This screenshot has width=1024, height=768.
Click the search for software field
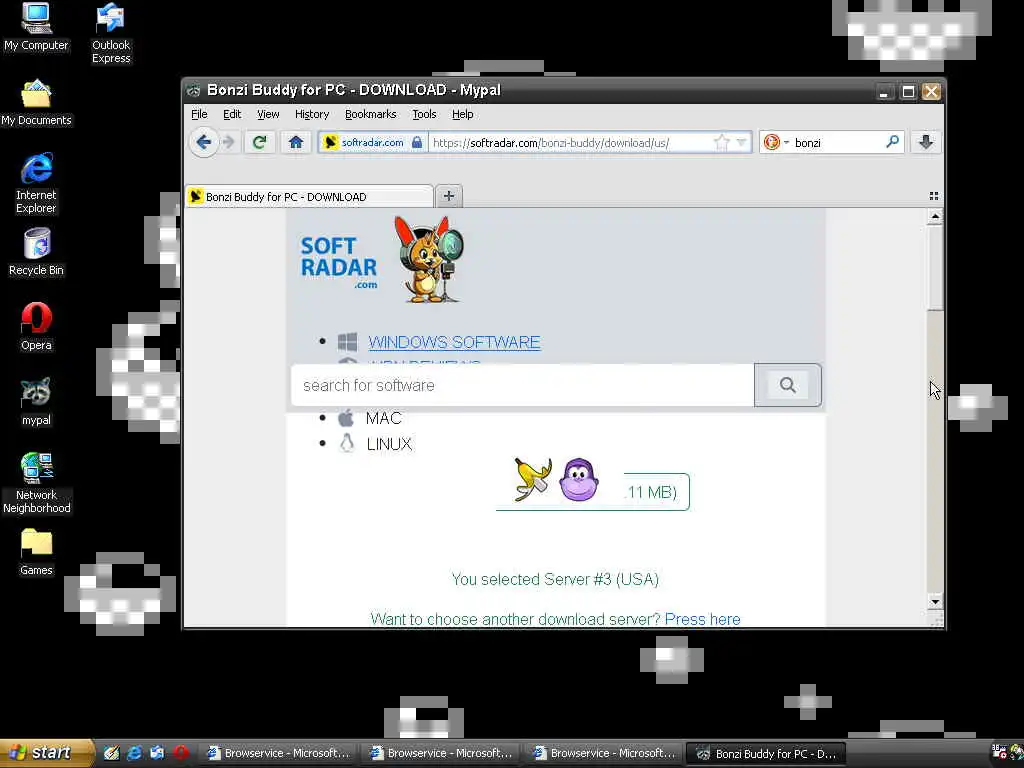522,385
